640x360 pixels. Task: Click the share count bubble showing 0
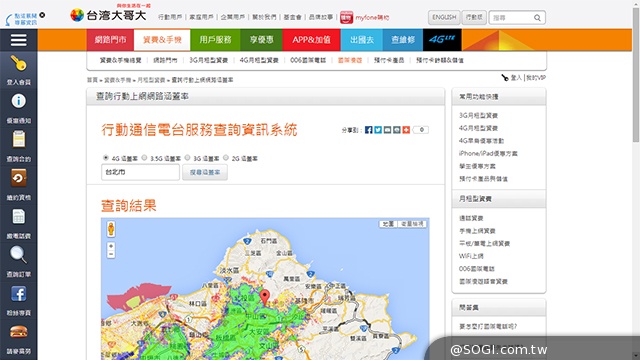pyautogui.click(x=421, y=130)
